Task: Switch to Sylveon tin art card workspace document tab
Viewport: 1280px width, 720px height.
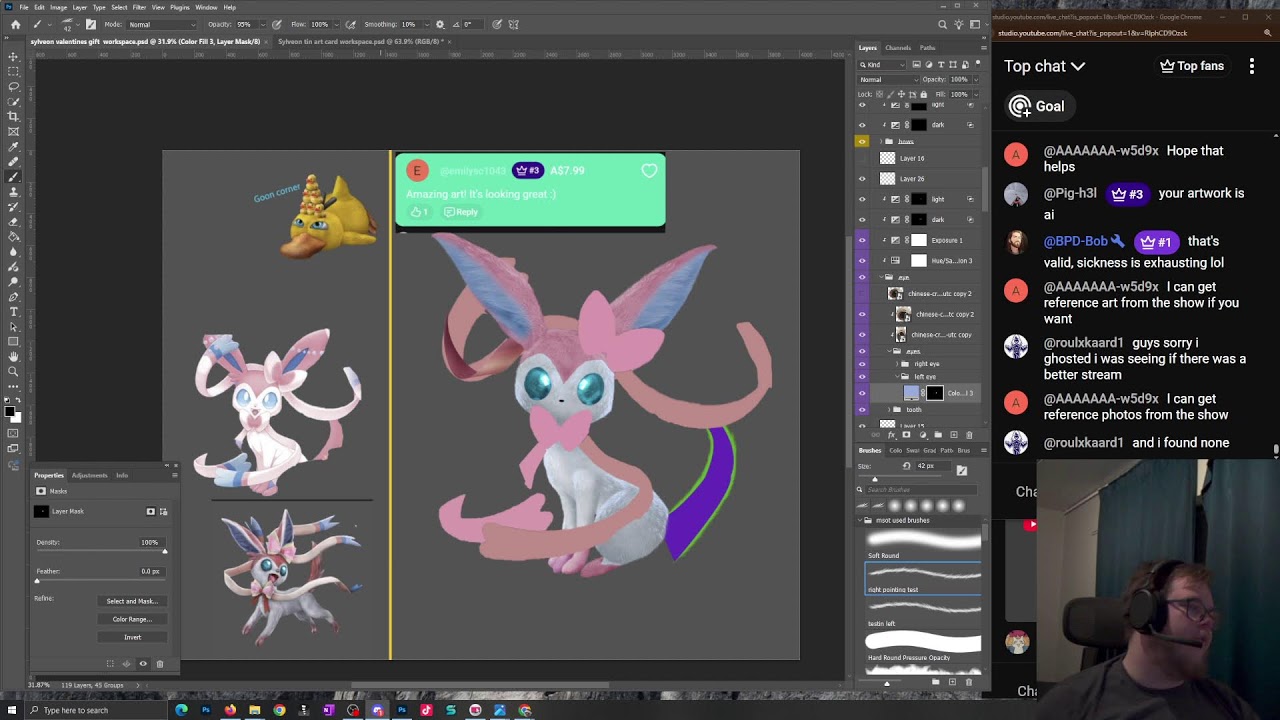Action: pos(360,42)
